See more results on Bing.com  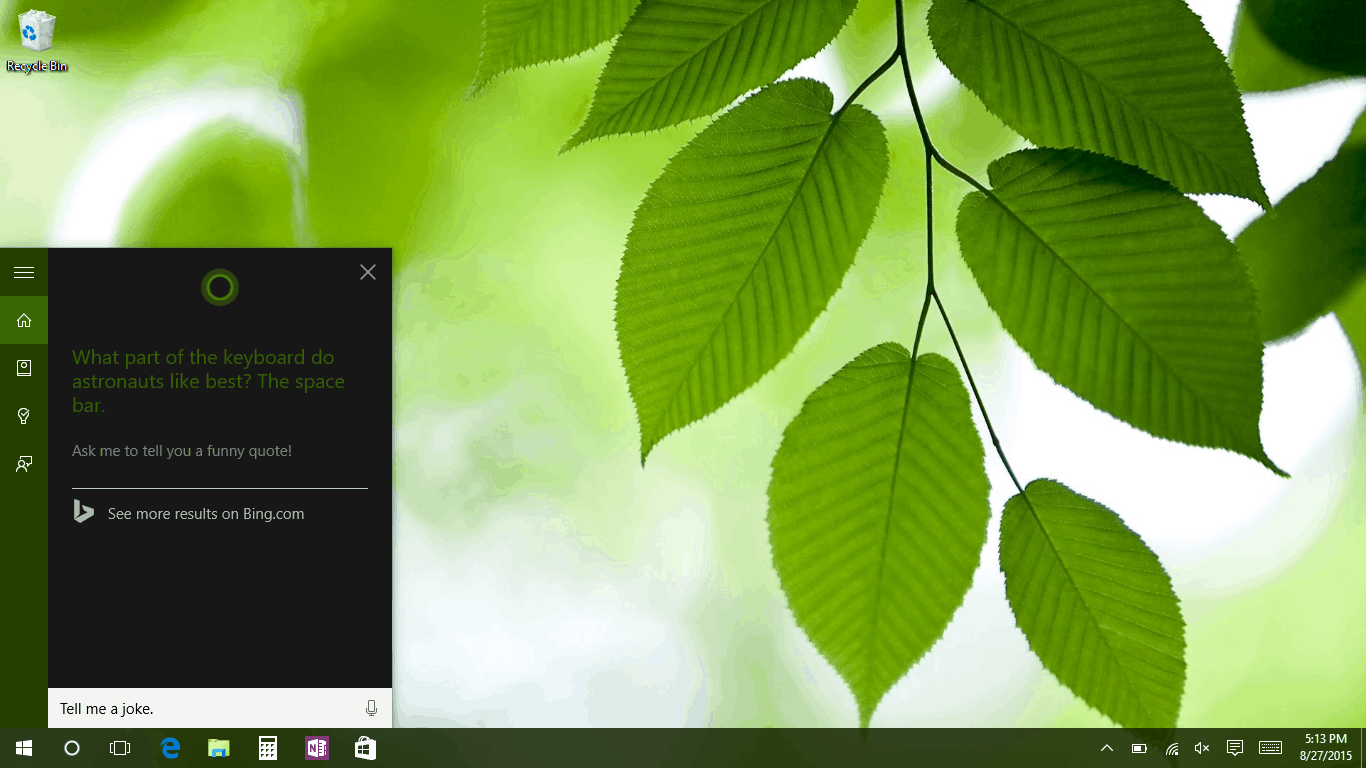pyautogui.click(x=205, y=513)
